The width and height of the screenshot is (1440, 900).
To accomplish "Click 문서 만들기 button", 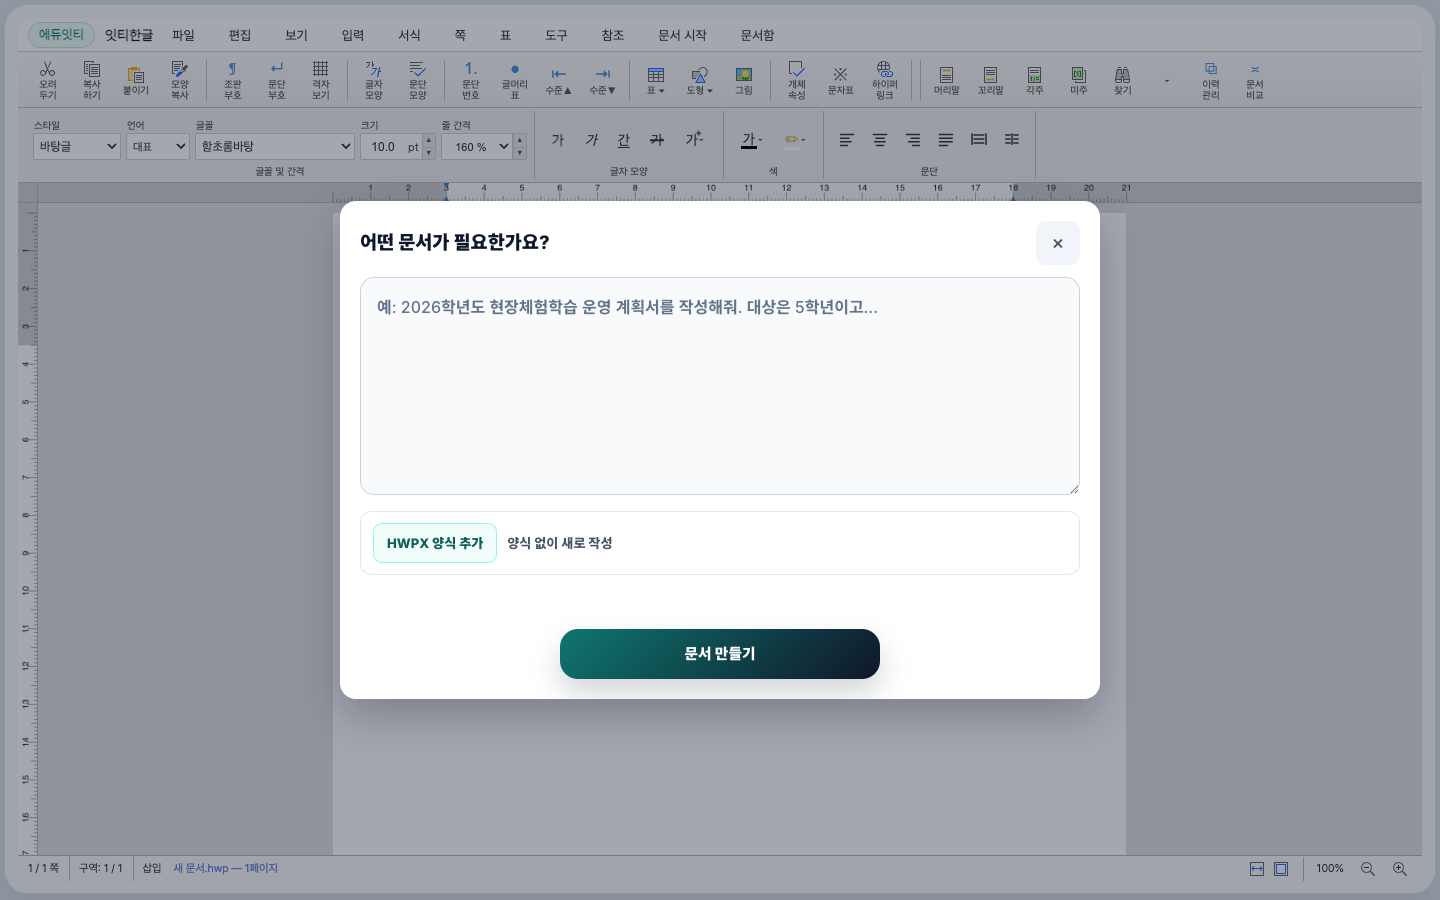I will pos(720,654).
